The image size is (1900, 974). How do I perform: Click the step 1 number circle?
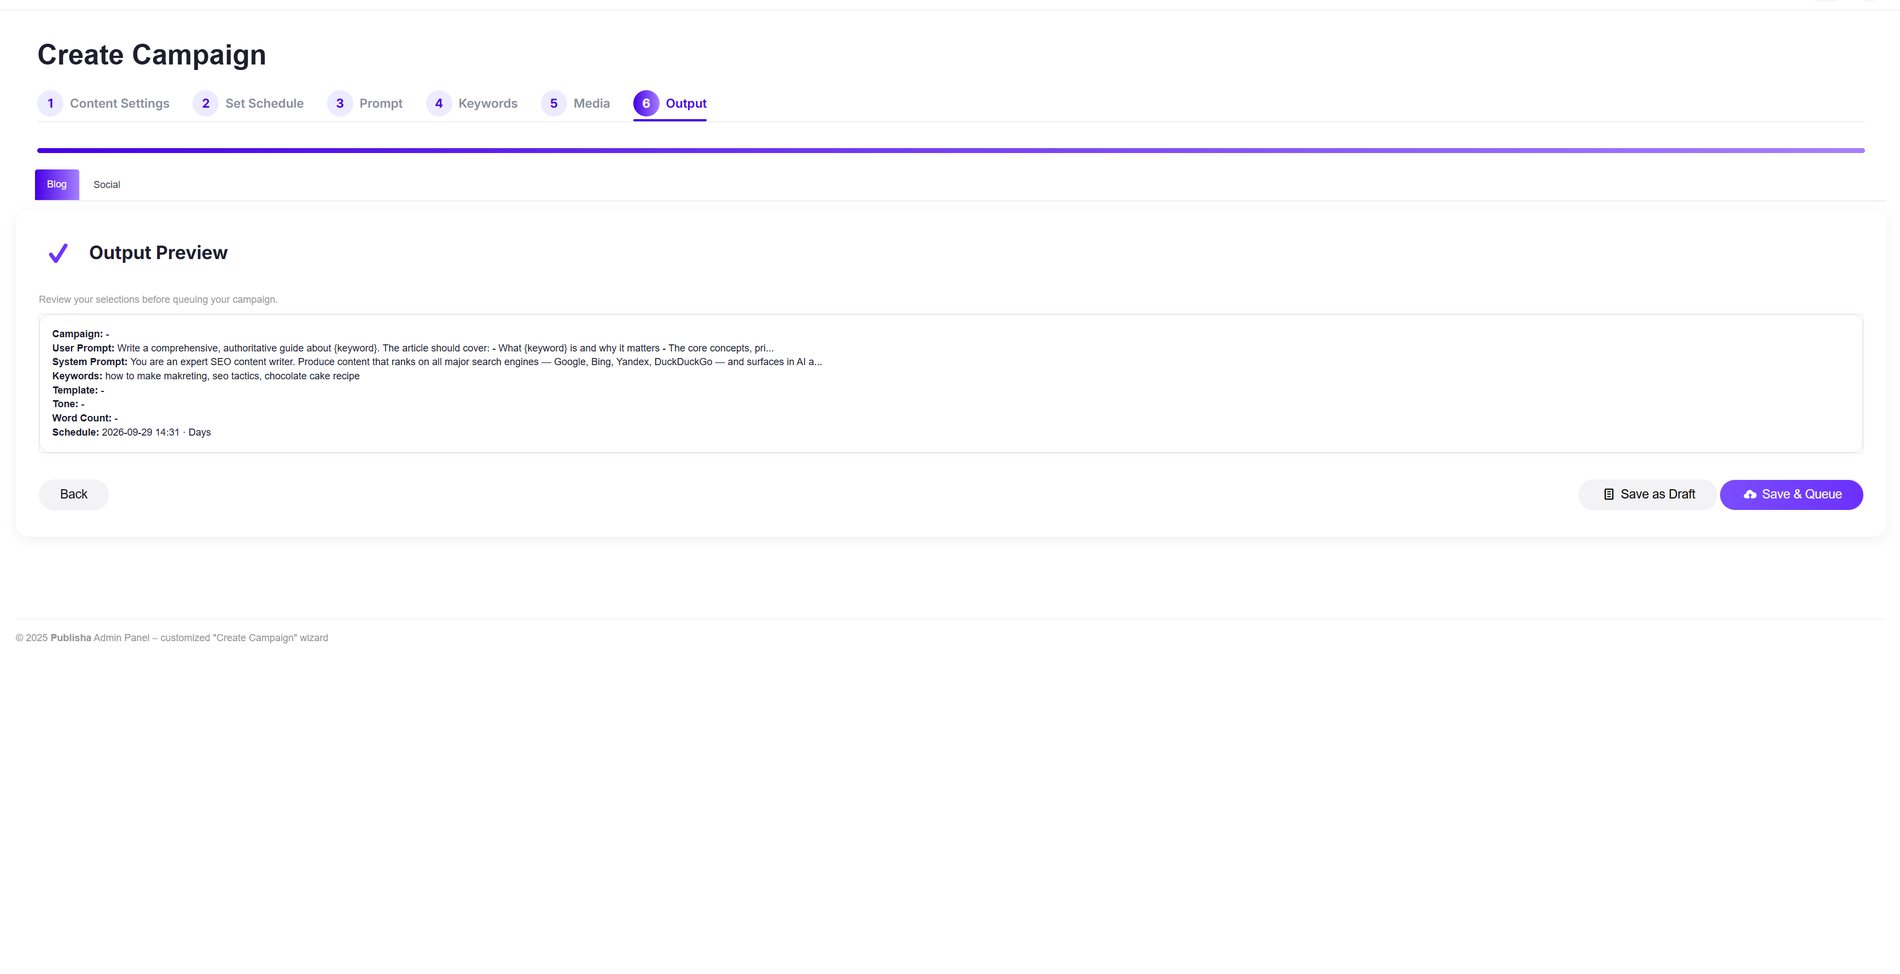click(50, 103)
